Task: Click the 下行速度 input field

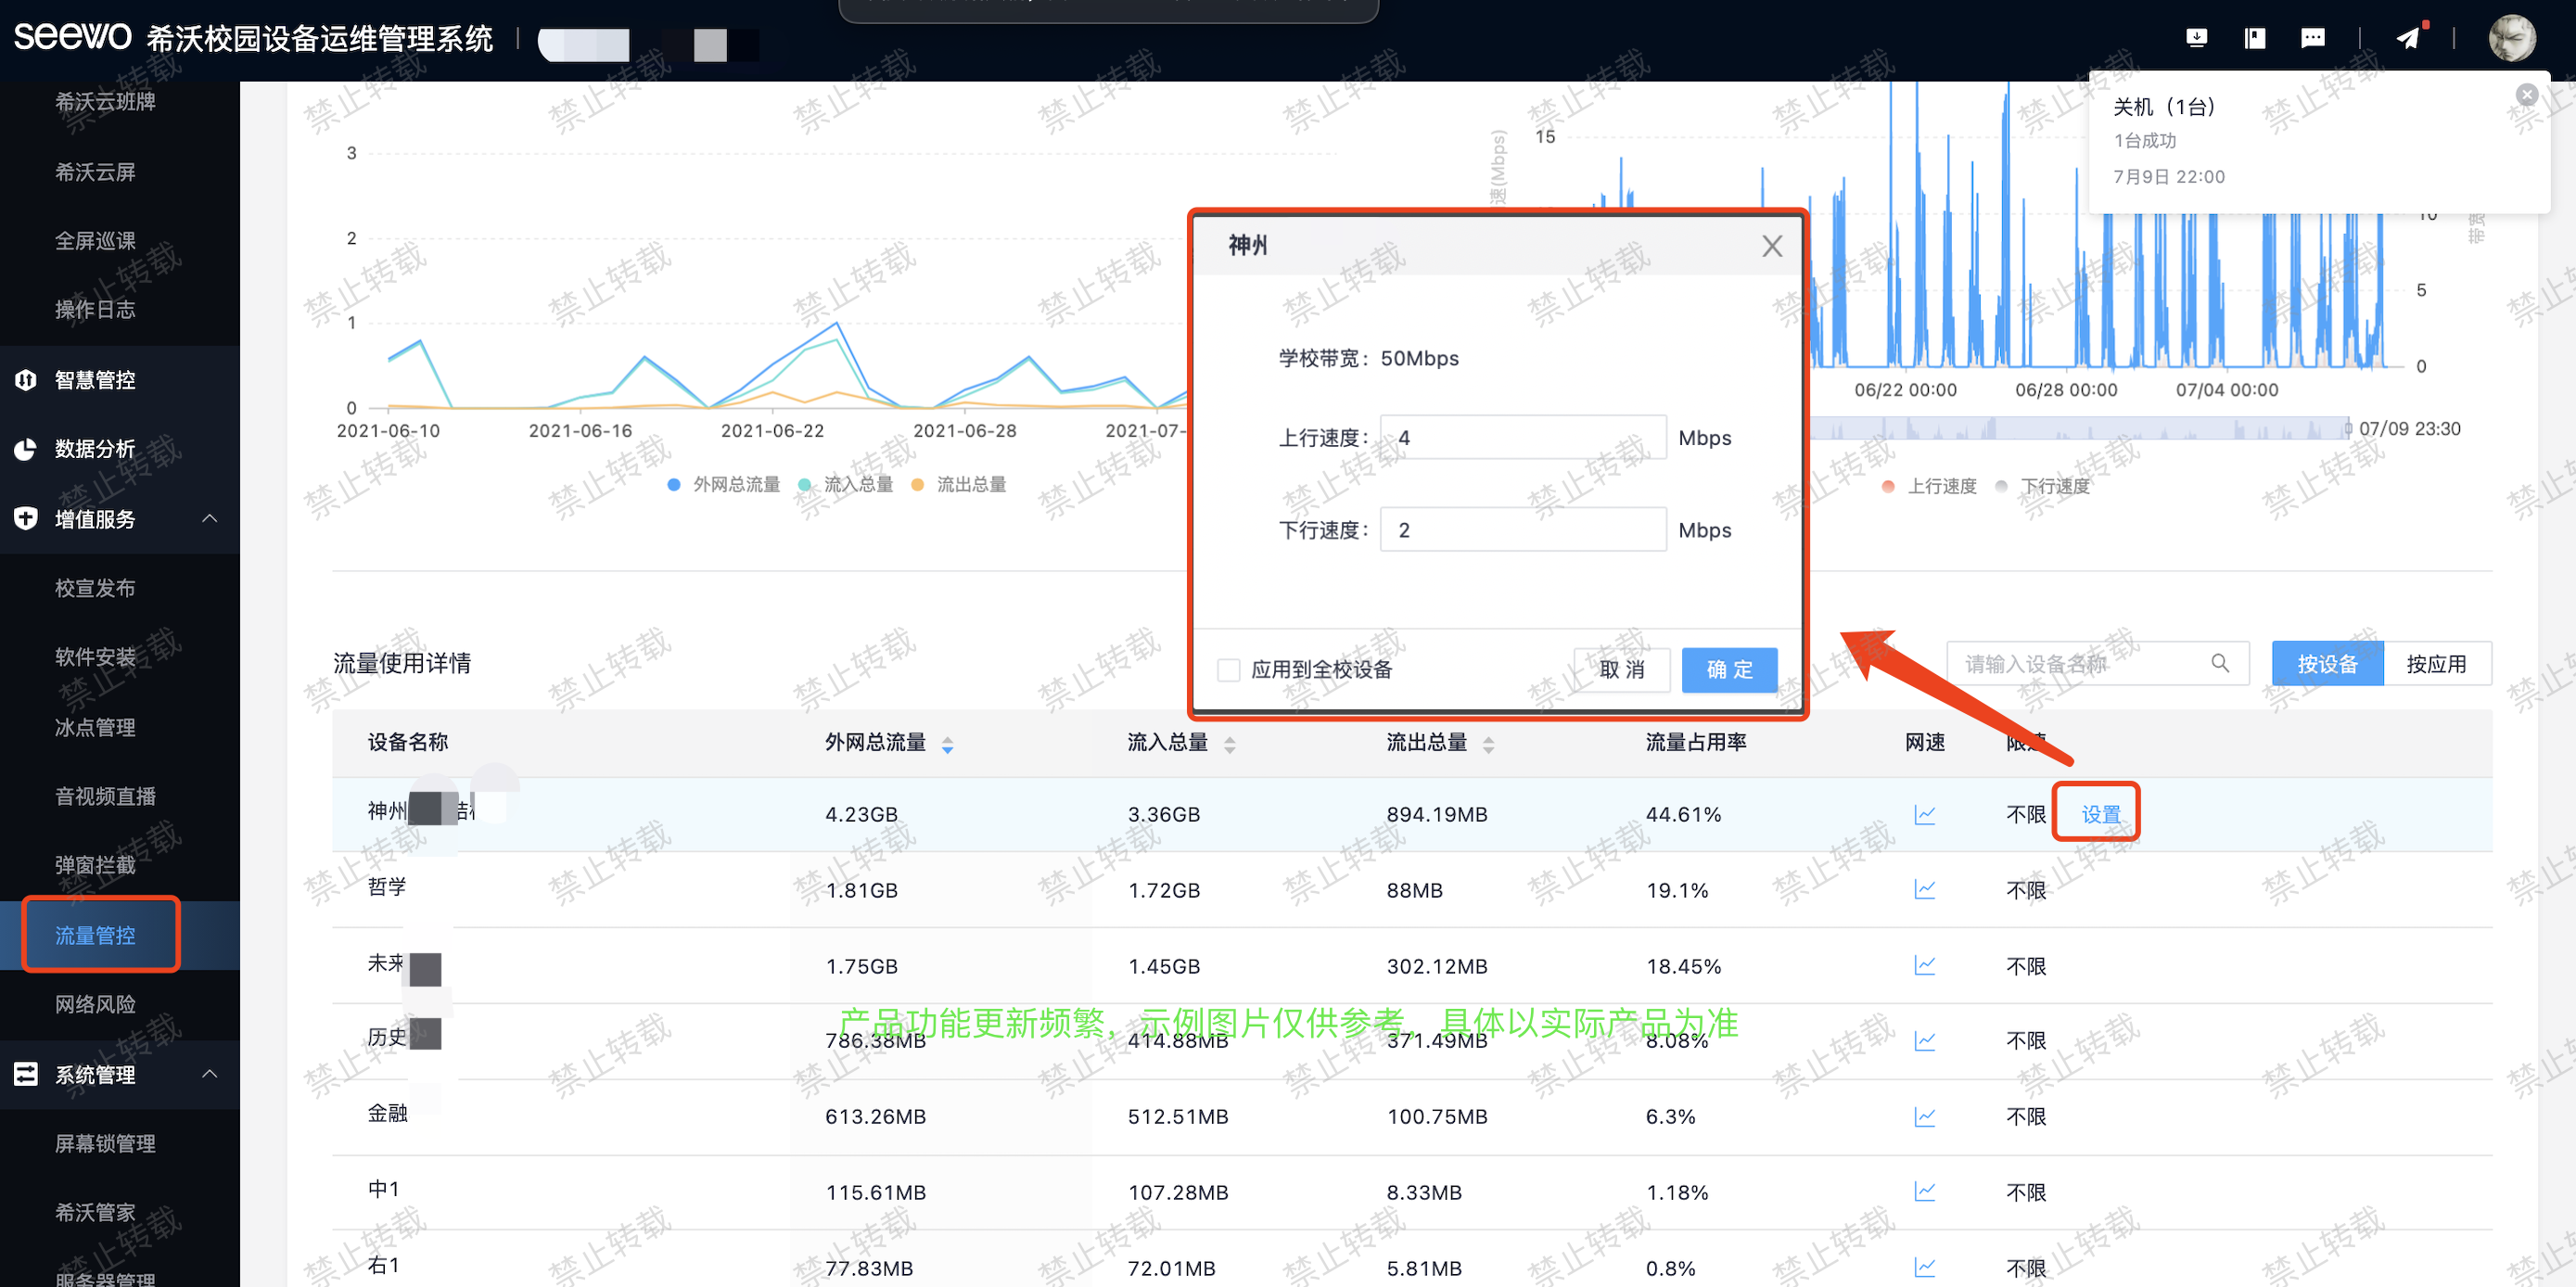Action: tap(1523, 529)
